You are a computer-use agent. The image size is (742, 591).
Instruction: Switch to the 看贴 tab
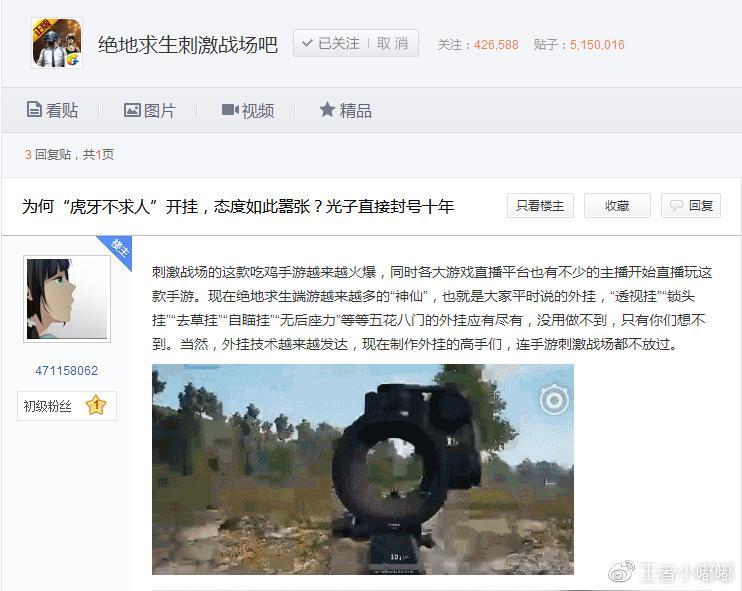(52, 110)
